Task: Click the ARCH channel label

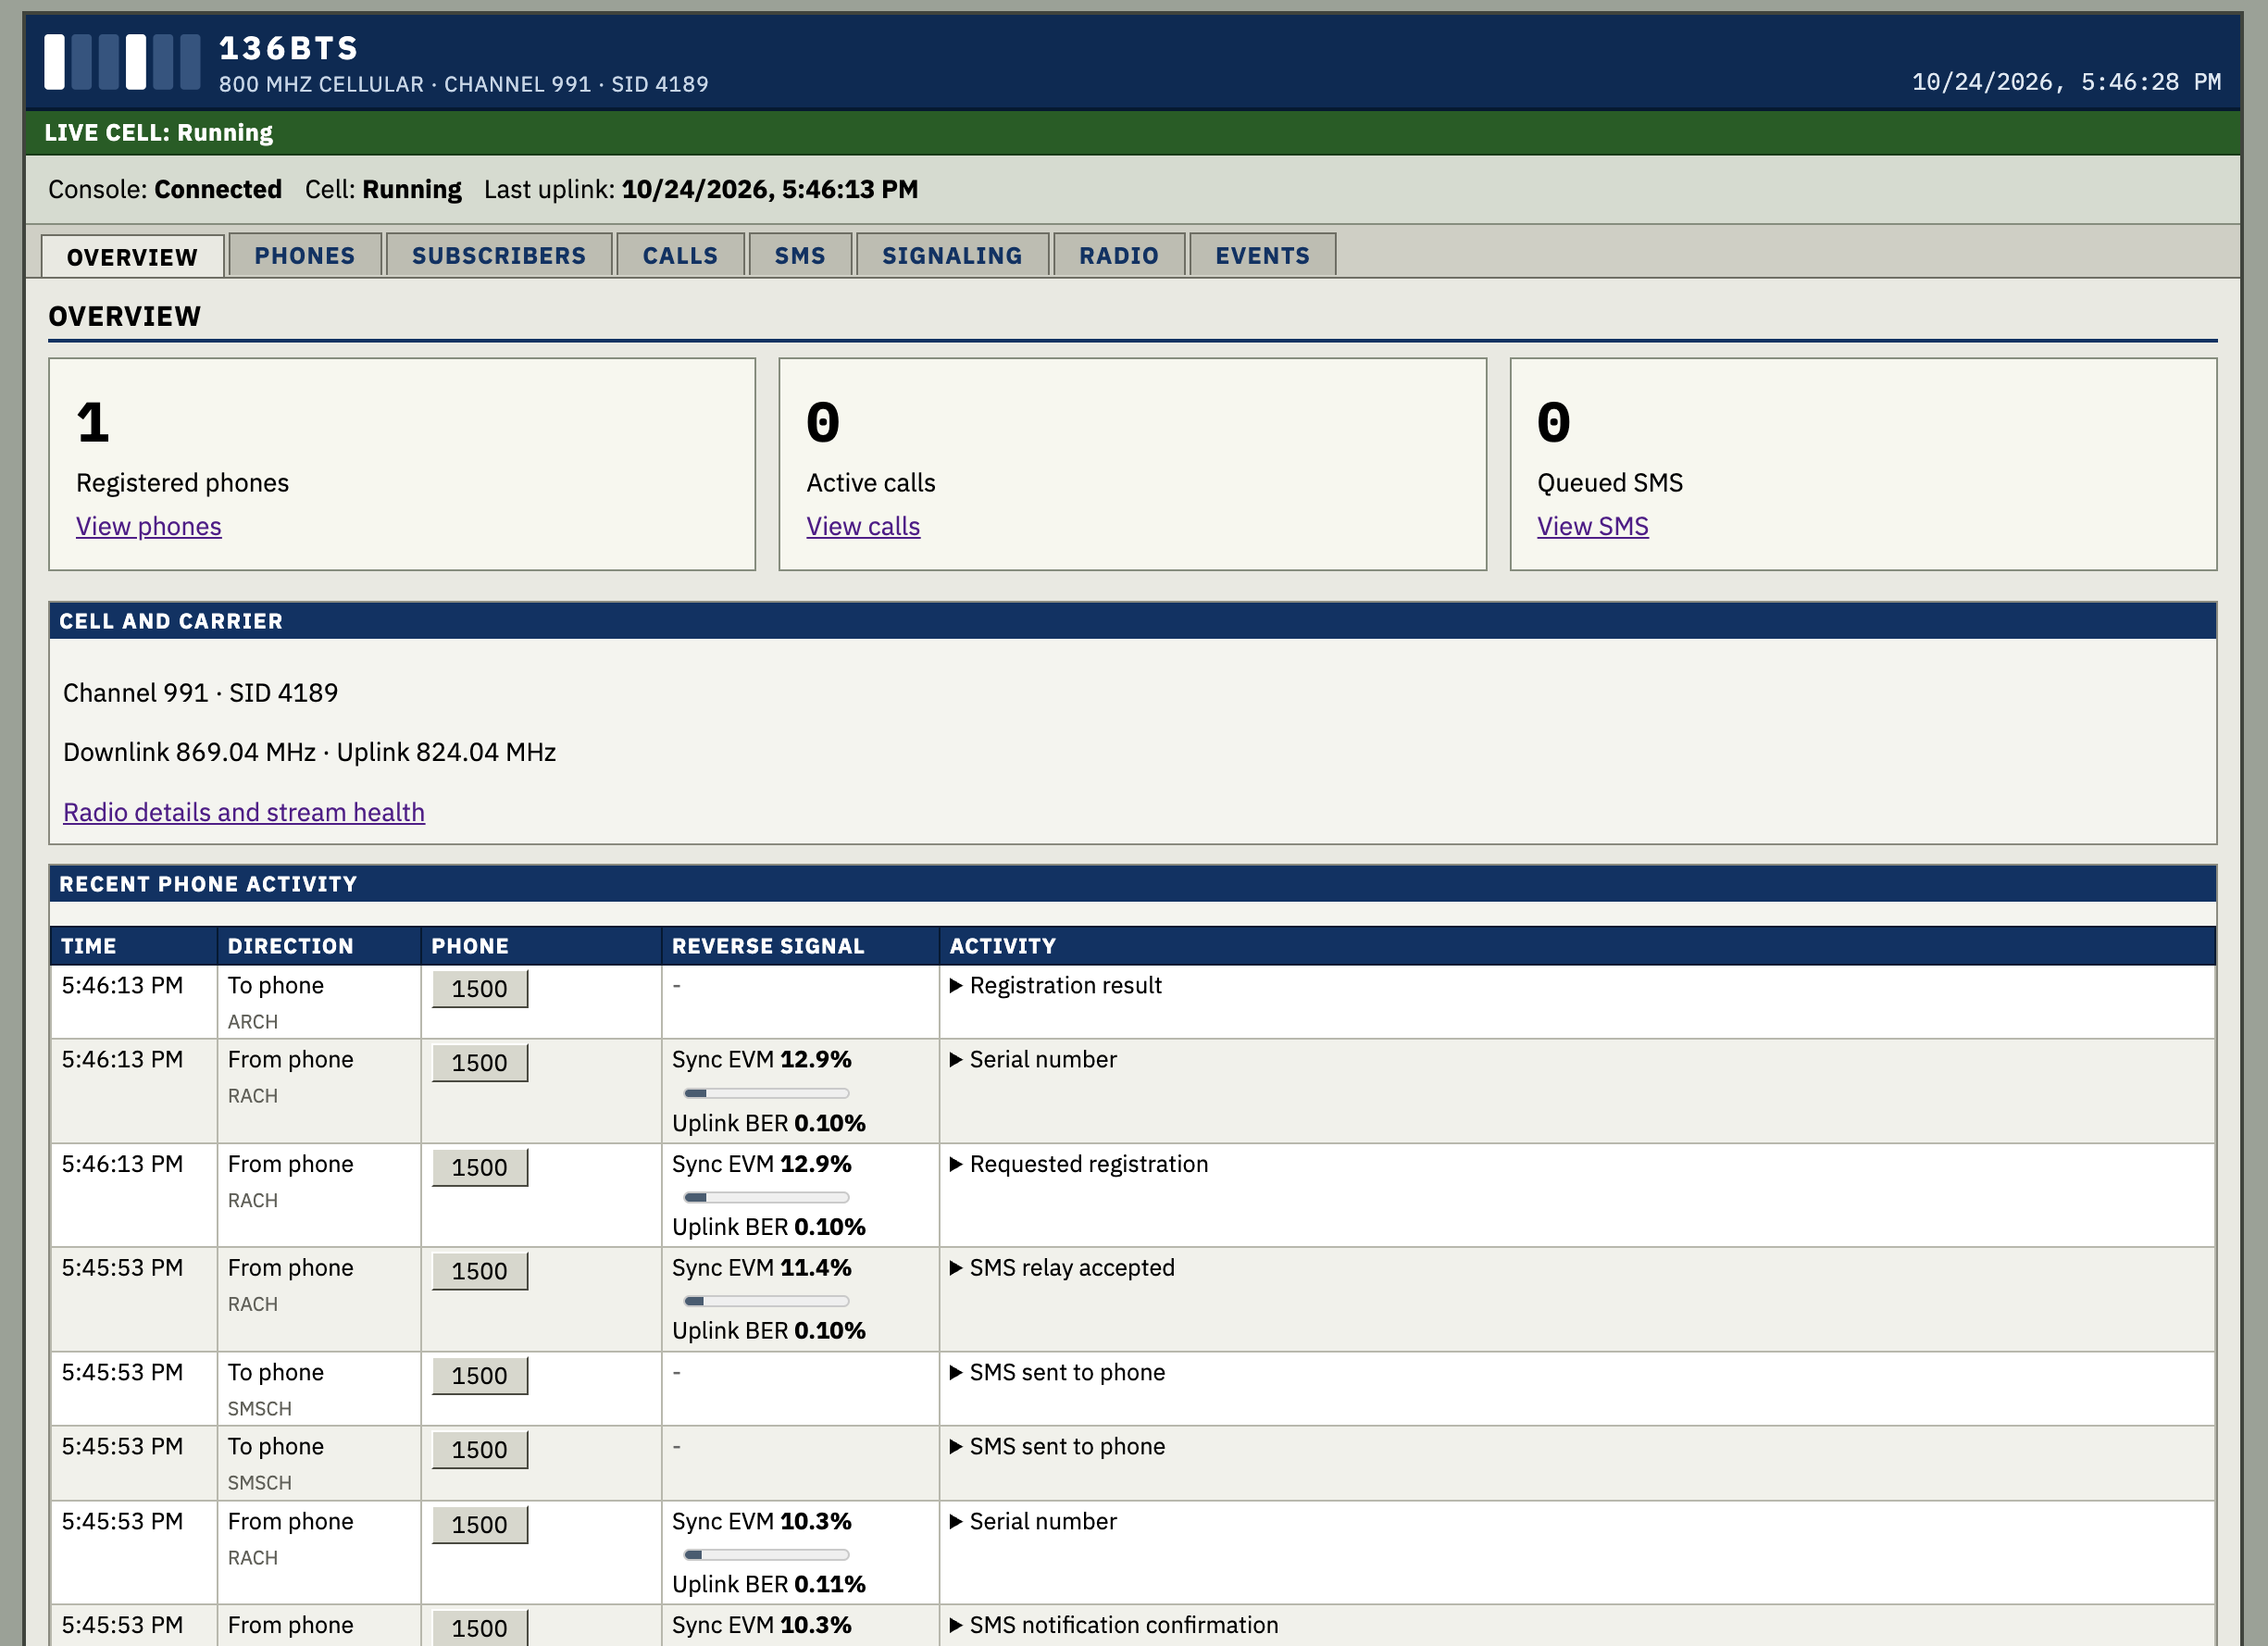Action: [x=253, y=1022]
